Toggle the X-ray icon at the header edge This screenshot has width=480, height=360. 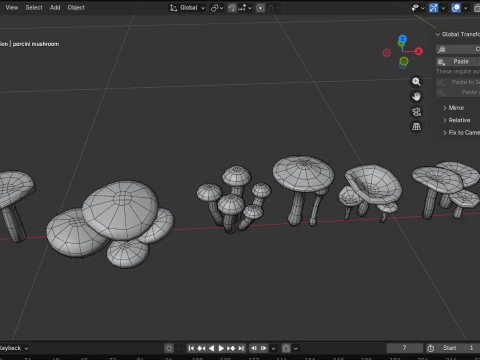coord(477,8)
